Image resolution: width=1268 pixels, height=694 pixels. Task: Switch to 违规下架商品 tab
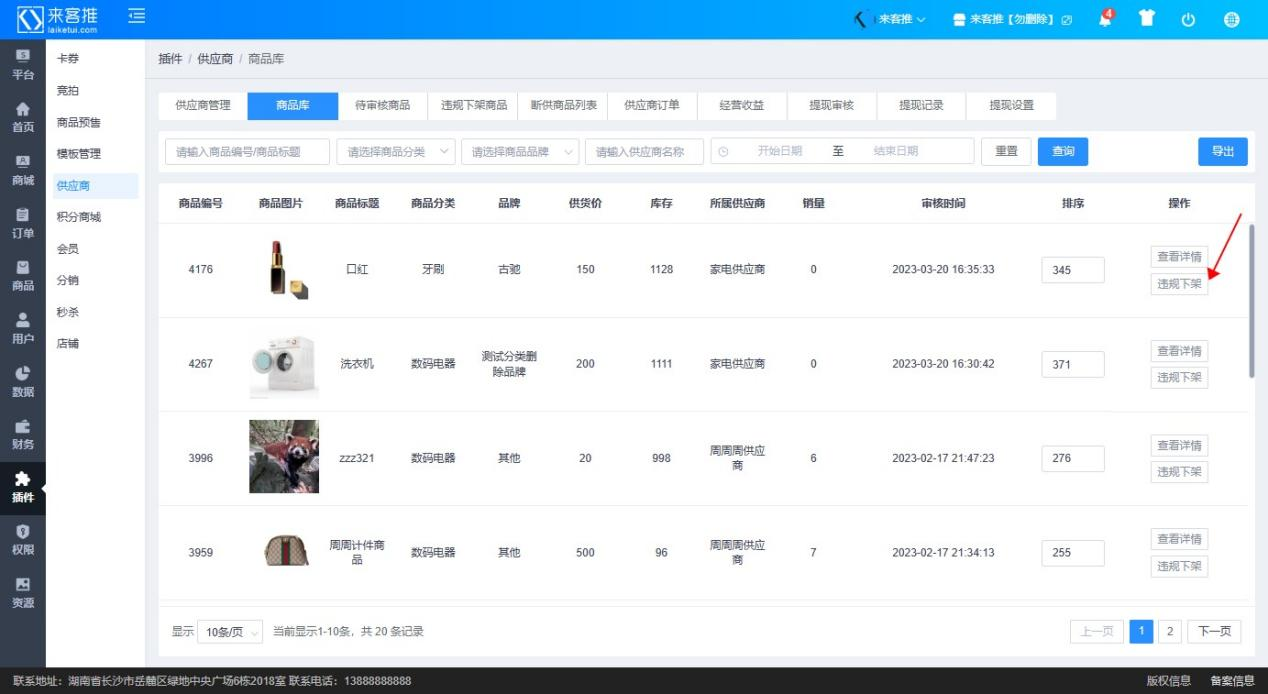click(474, 105)
